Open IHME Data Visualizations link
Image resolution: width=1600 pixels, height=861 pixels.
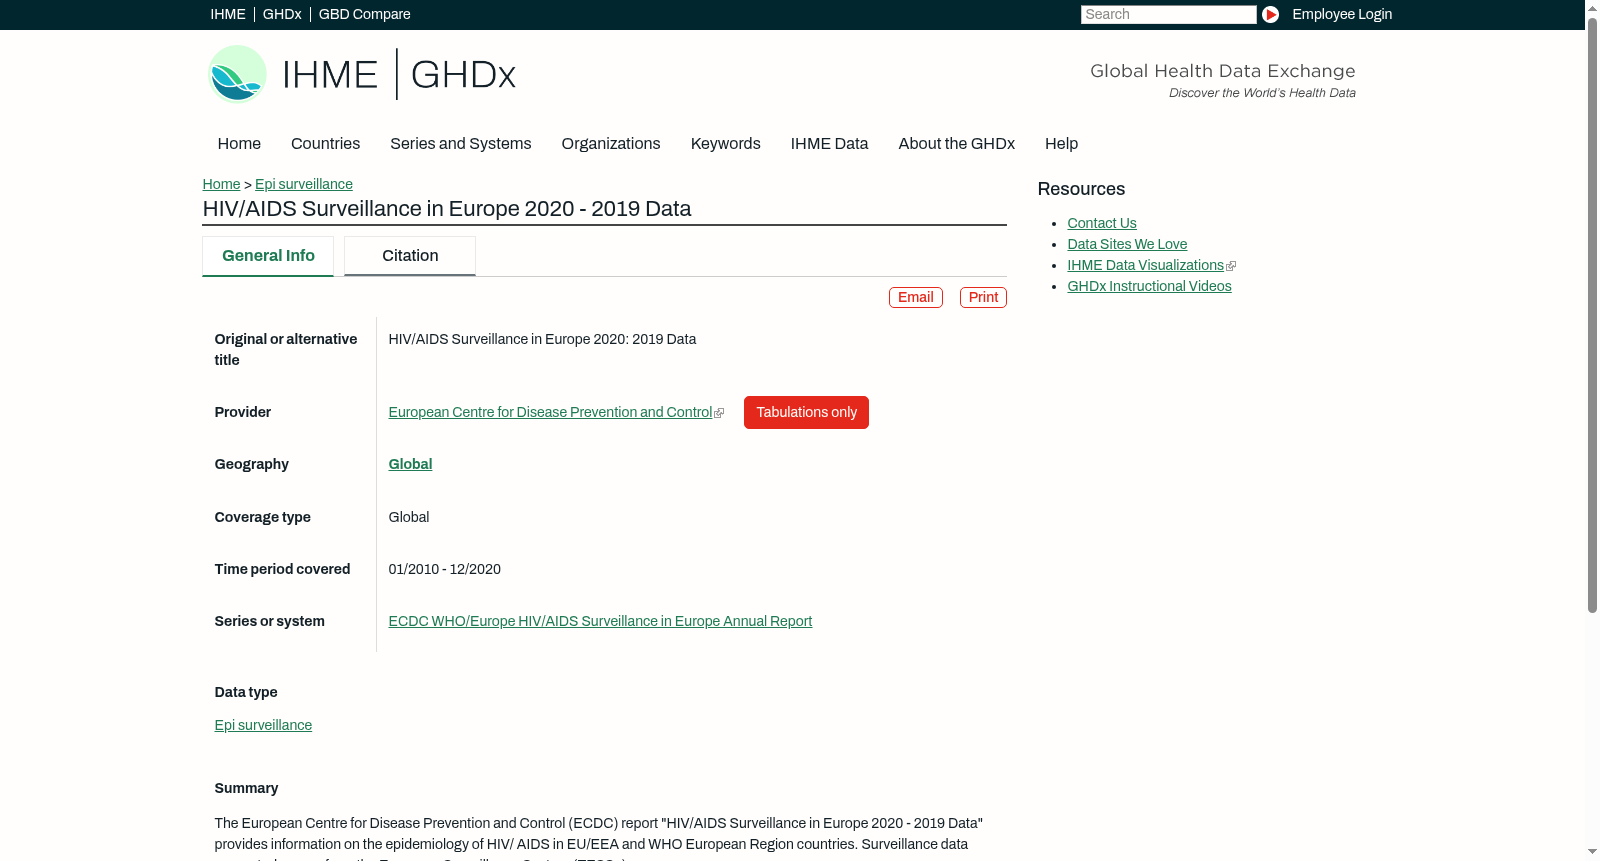pyautogui.click(x=1145, y=266)
